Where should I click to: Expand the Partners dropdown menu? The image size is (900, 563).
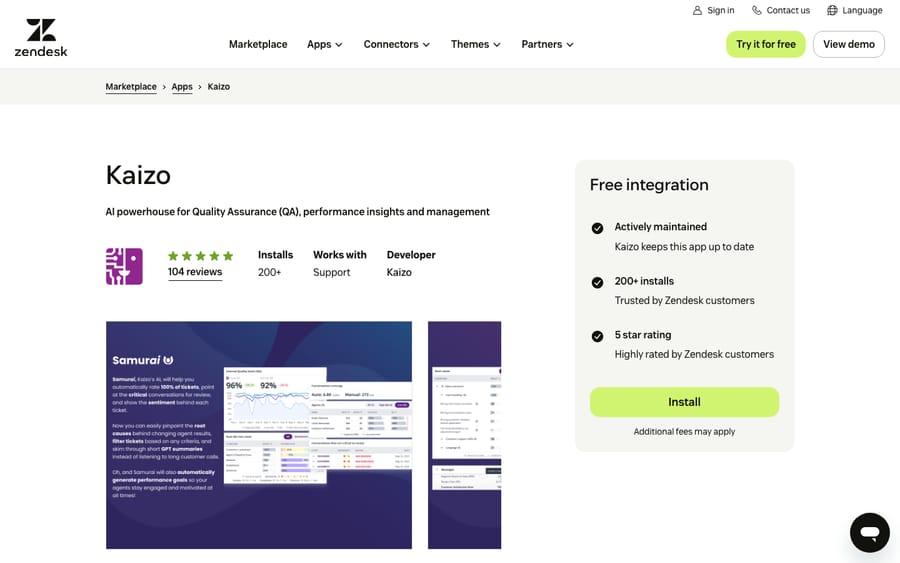[x=548, y=44]
